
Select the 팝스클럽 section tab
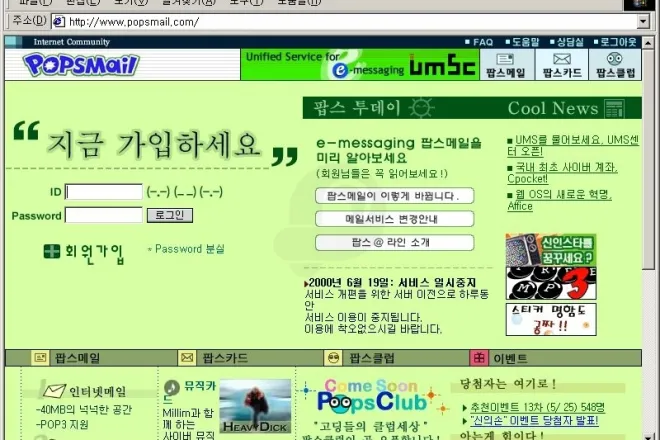point(372,358)
